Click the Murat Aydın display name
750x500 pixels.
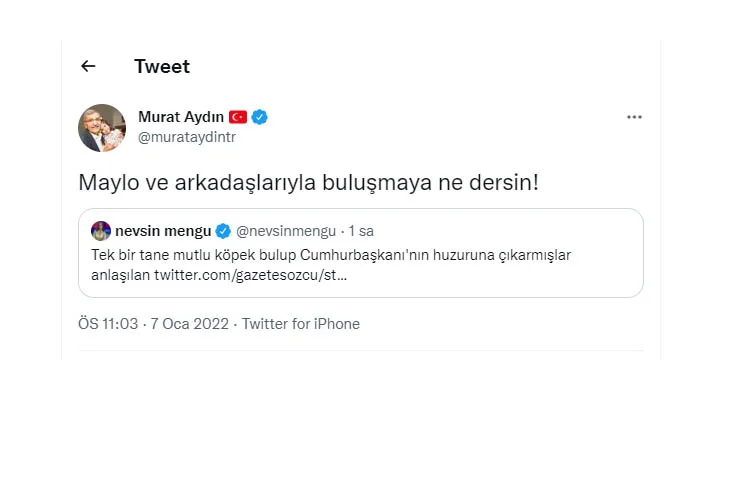[181, 117]
